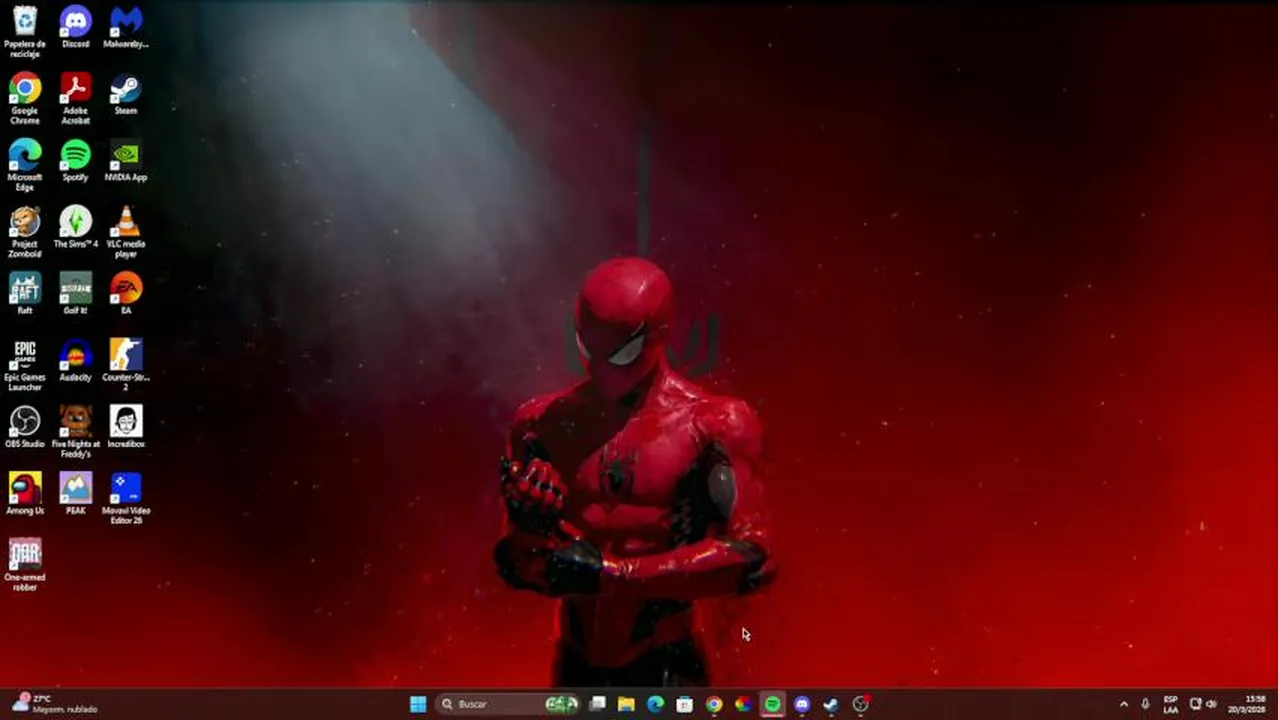
Task: Open network settings from the tray
Action: tap(1195, 704)
